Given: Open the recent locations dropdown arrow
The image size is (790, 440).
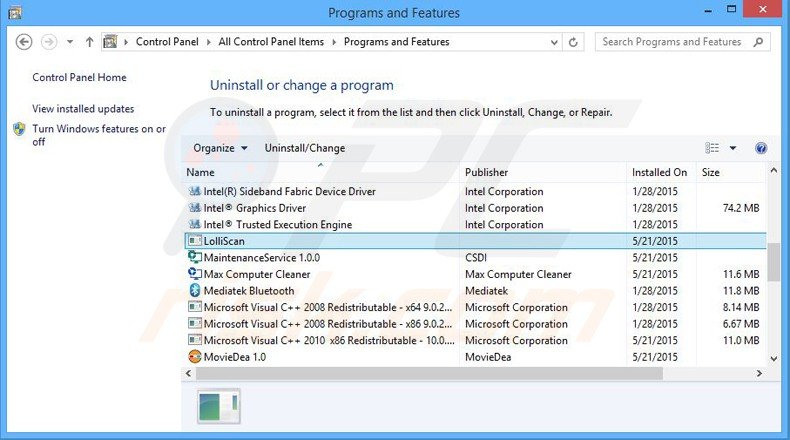Looking at the screenshot, I should click(x=70, y=42).
